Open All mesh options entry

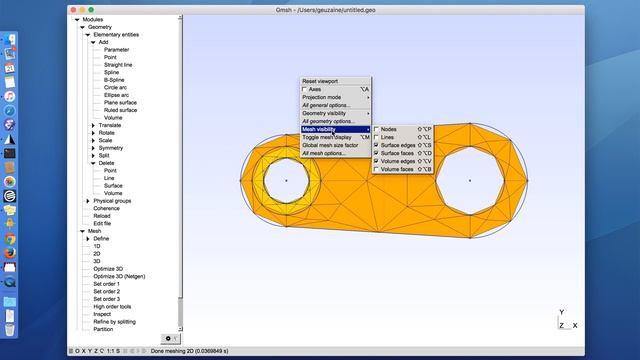(x=336, y=153)
